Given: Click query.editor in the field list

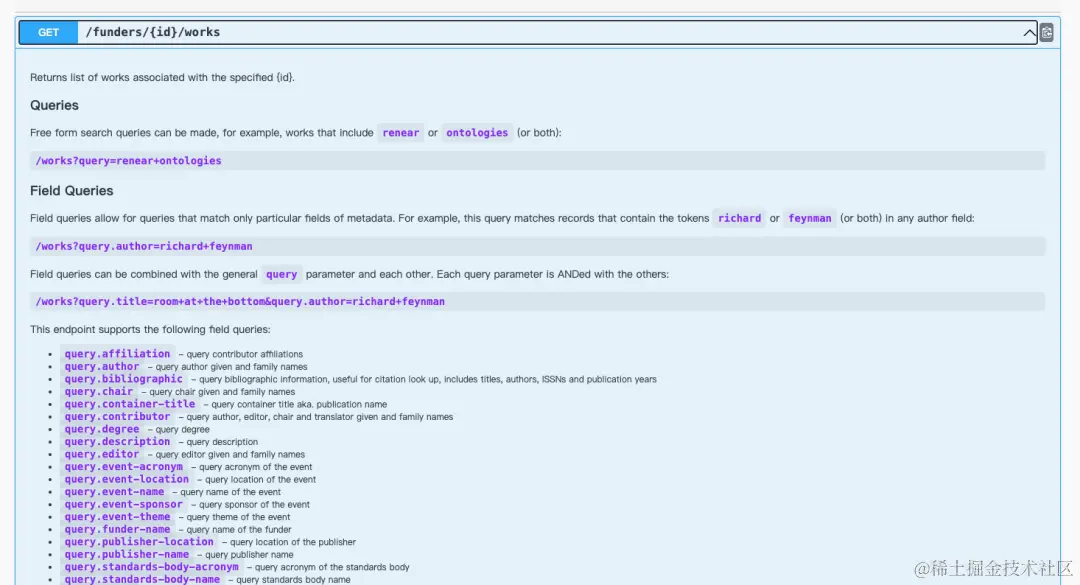Looking at the screenshot, I should (x=102, y=454).
